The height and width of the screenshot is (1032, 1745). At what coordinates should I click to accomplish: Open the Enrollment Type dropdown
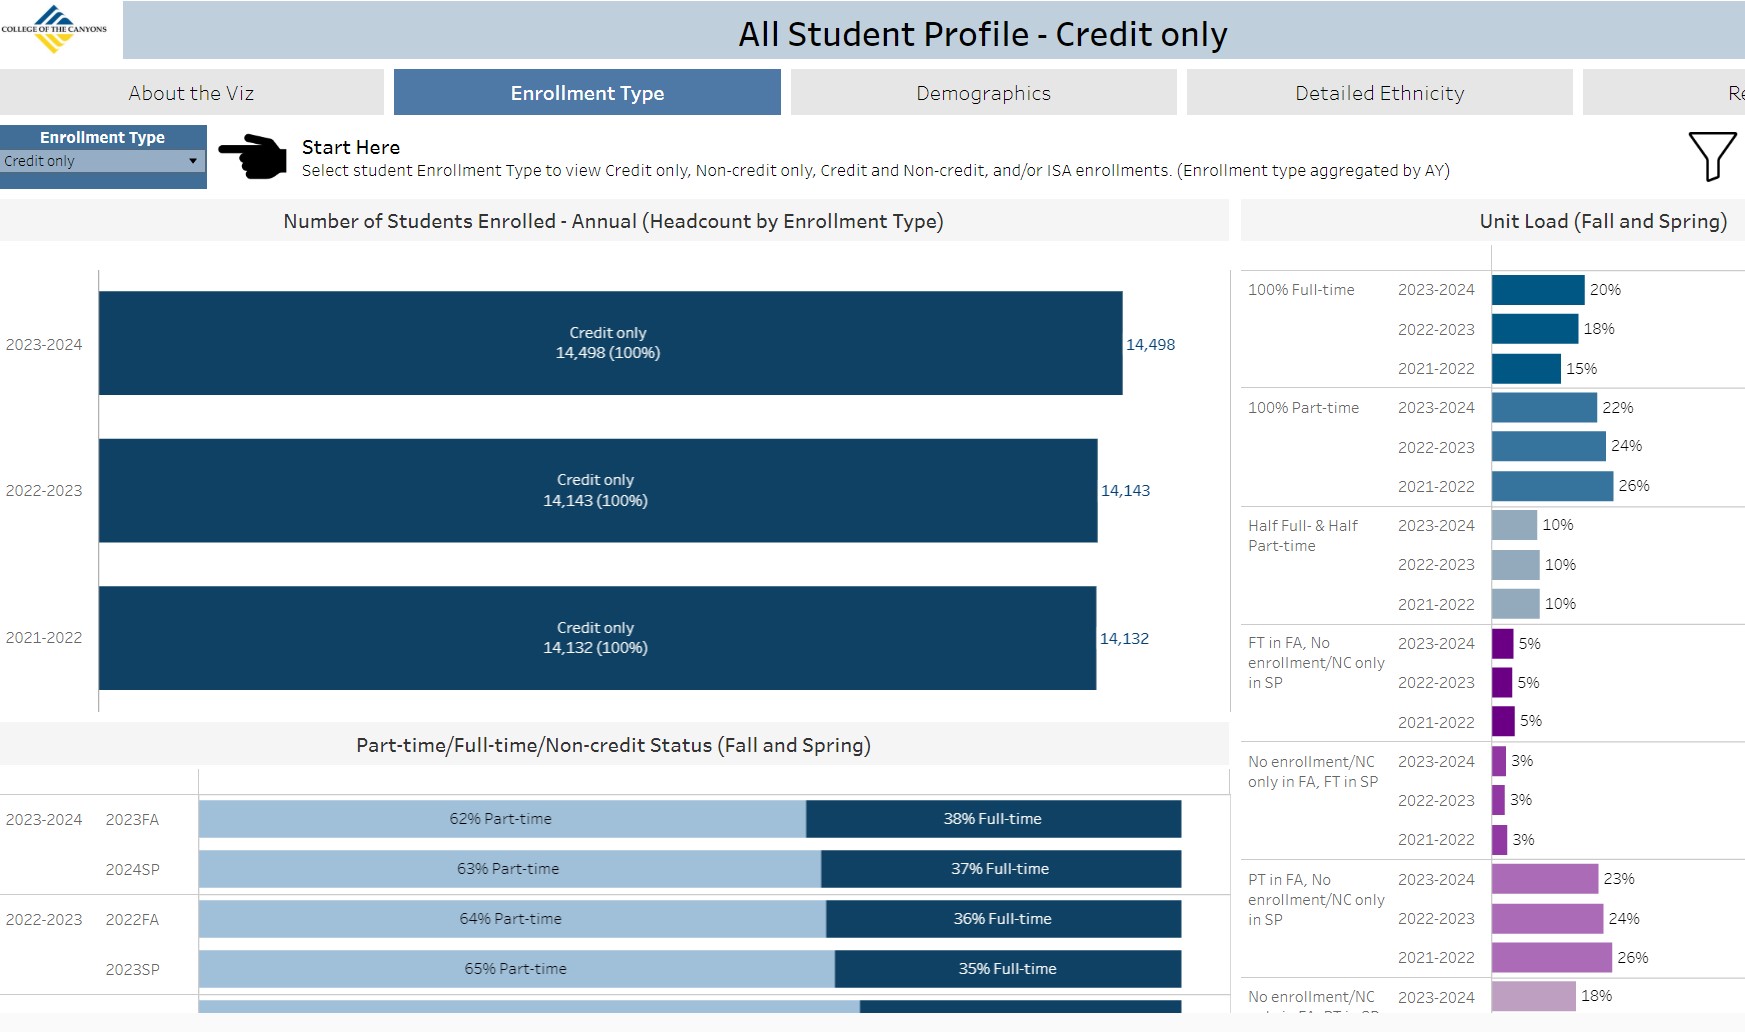[103, 161]
